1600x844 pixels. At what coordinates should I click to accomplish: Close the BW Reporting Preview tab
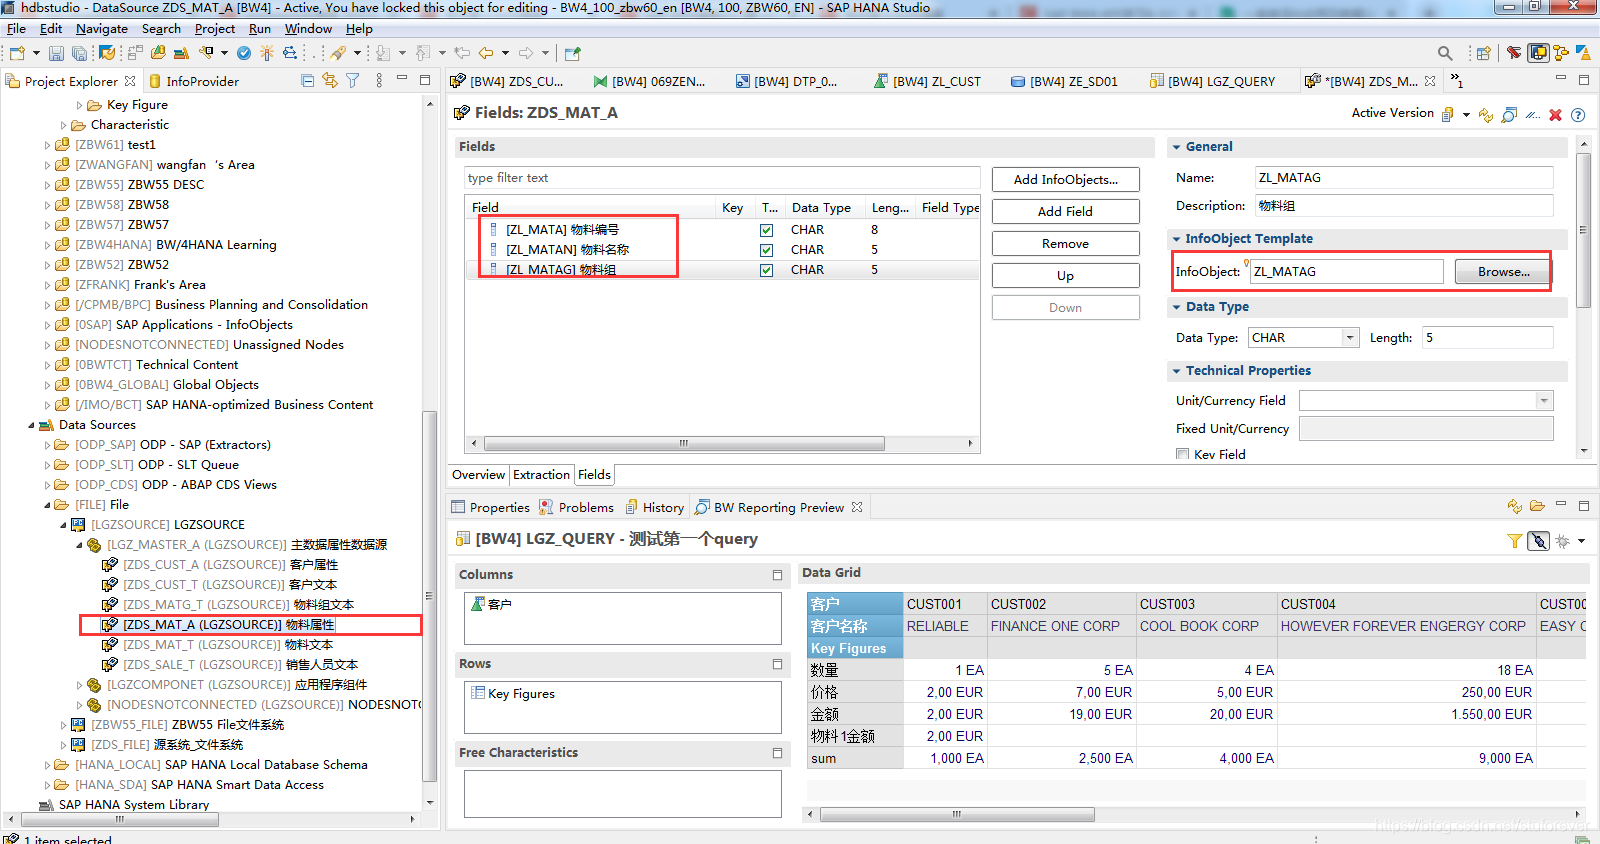[x=857, y=507]
